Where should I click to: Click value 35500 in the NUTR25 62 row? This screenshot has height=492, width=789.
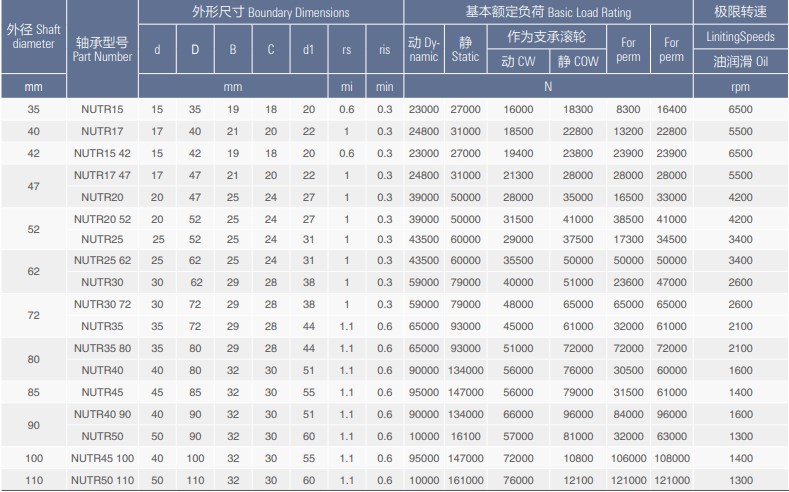tap(518, 260)
